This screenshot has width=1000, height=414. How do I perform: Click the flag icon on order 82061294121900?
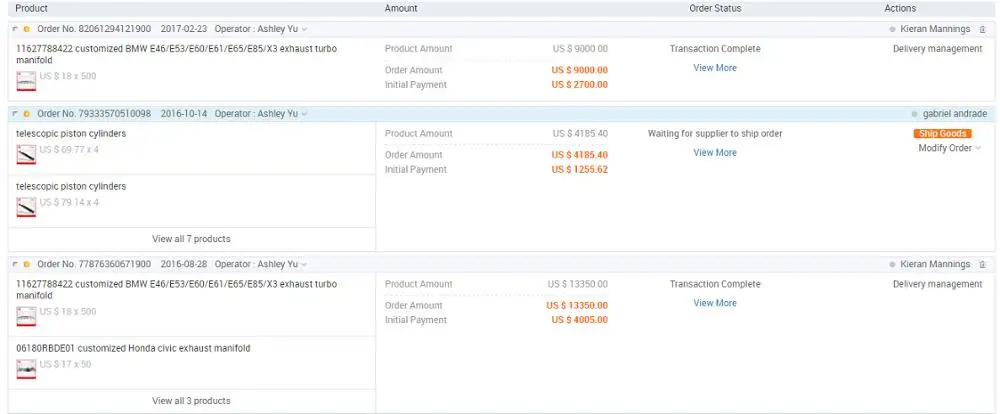15,29
